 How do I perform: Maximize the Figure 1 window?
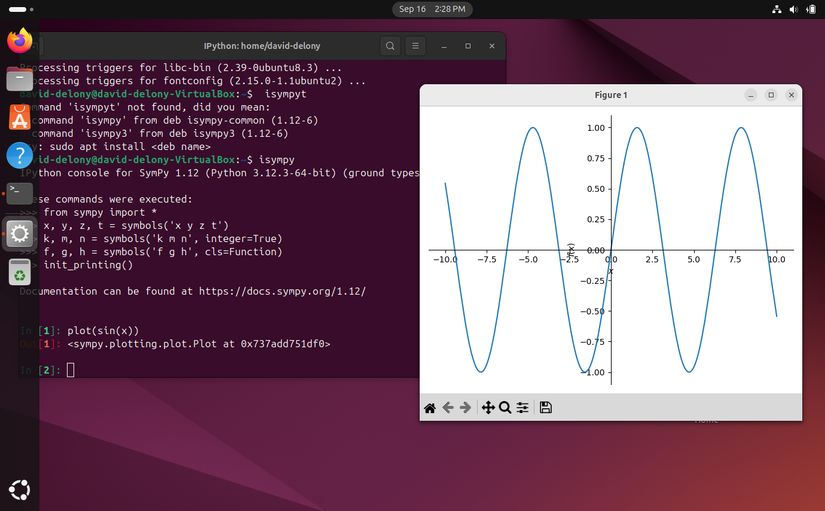pos(771,95)
